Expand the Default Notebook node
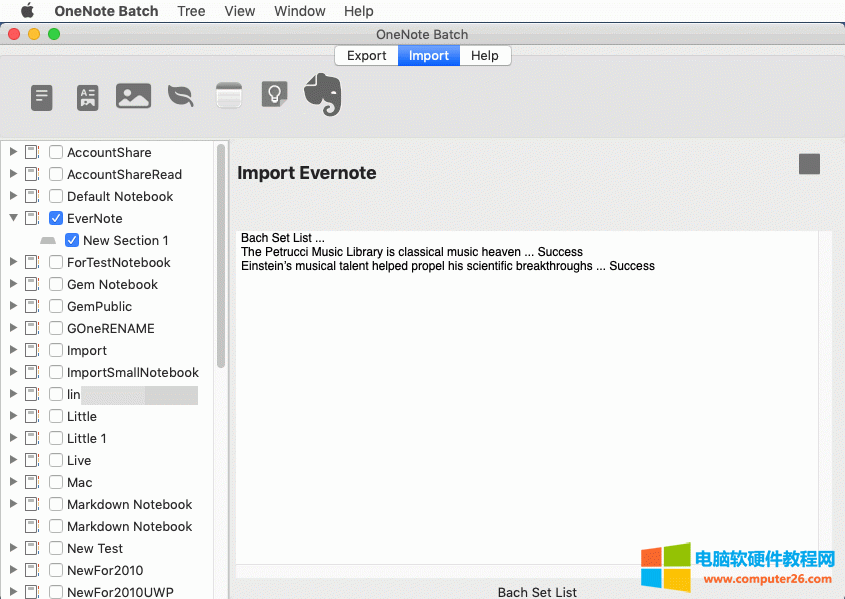This screenshot has height=599, width=845. point(12,196)
